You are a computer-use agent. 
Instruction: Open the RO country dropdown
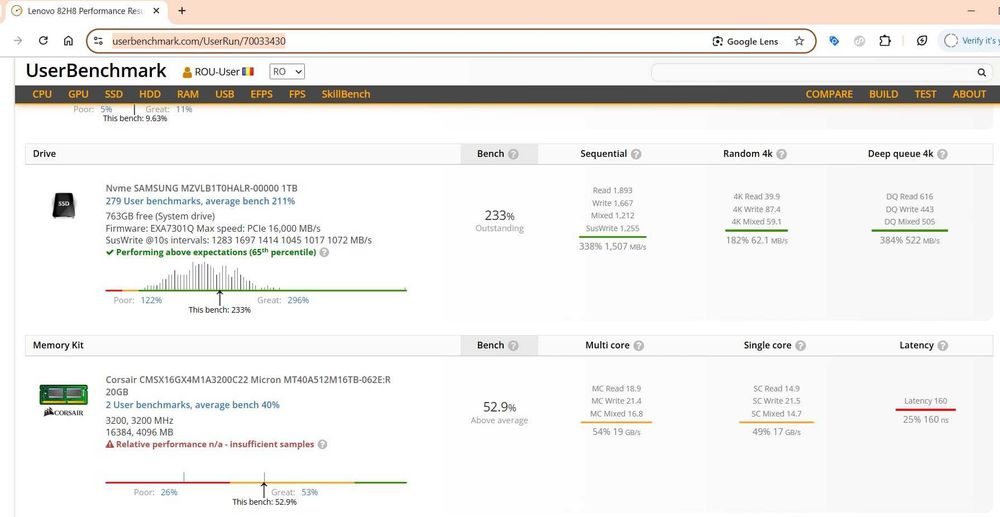tap(287, 72)
